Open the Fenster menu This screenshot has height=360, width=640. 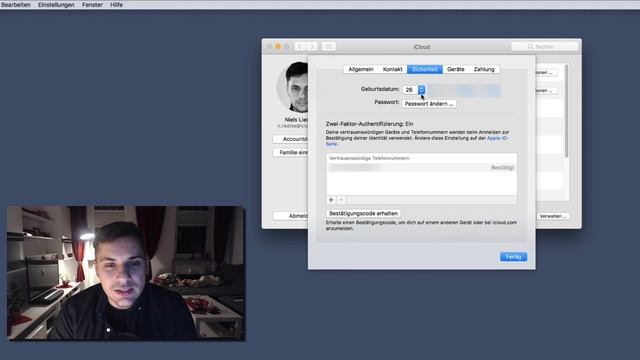pos(92,4)
